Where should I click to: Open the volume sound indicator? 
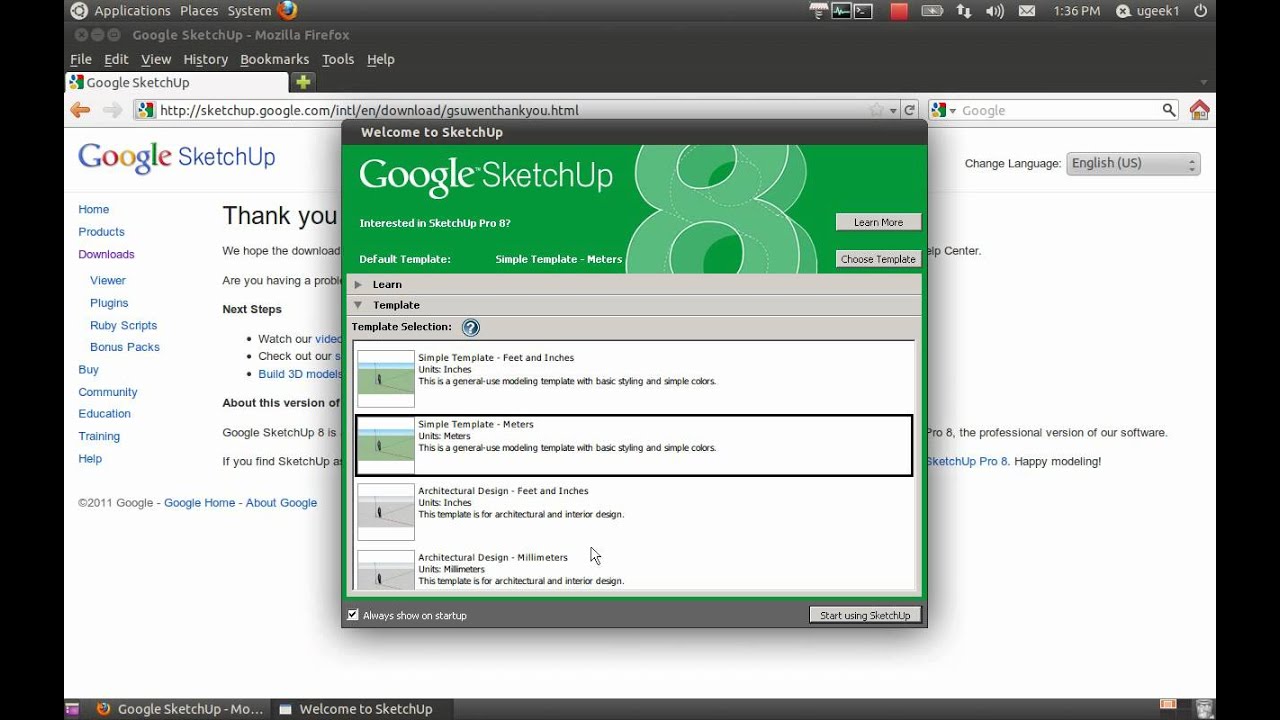tap(994, 11)
